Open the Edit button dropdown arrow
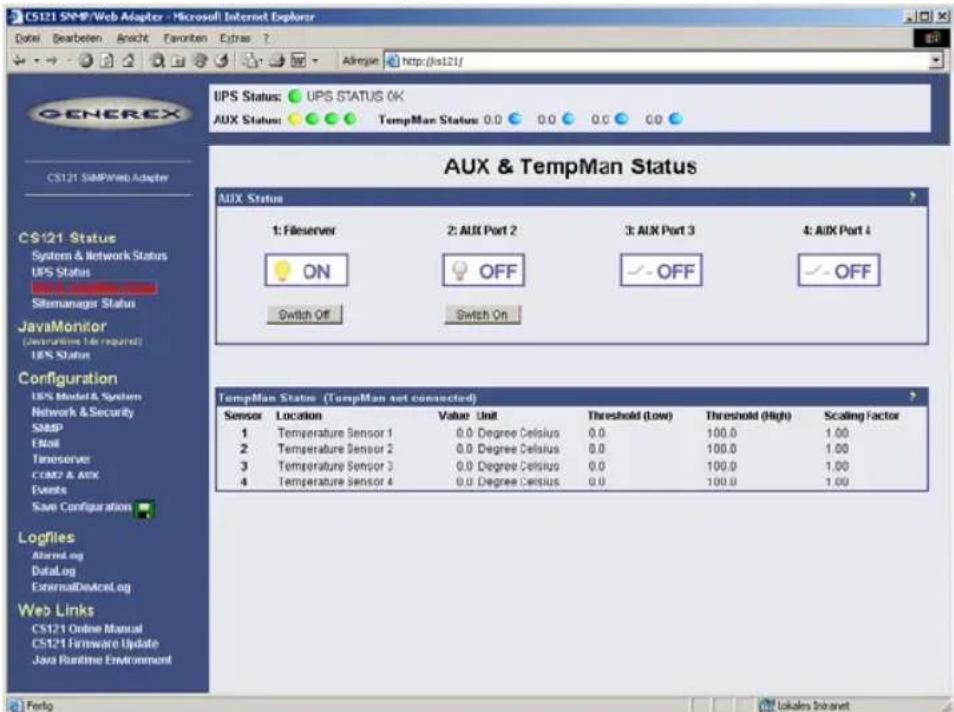This screenshot has height=712, width=954. (315, 61)
